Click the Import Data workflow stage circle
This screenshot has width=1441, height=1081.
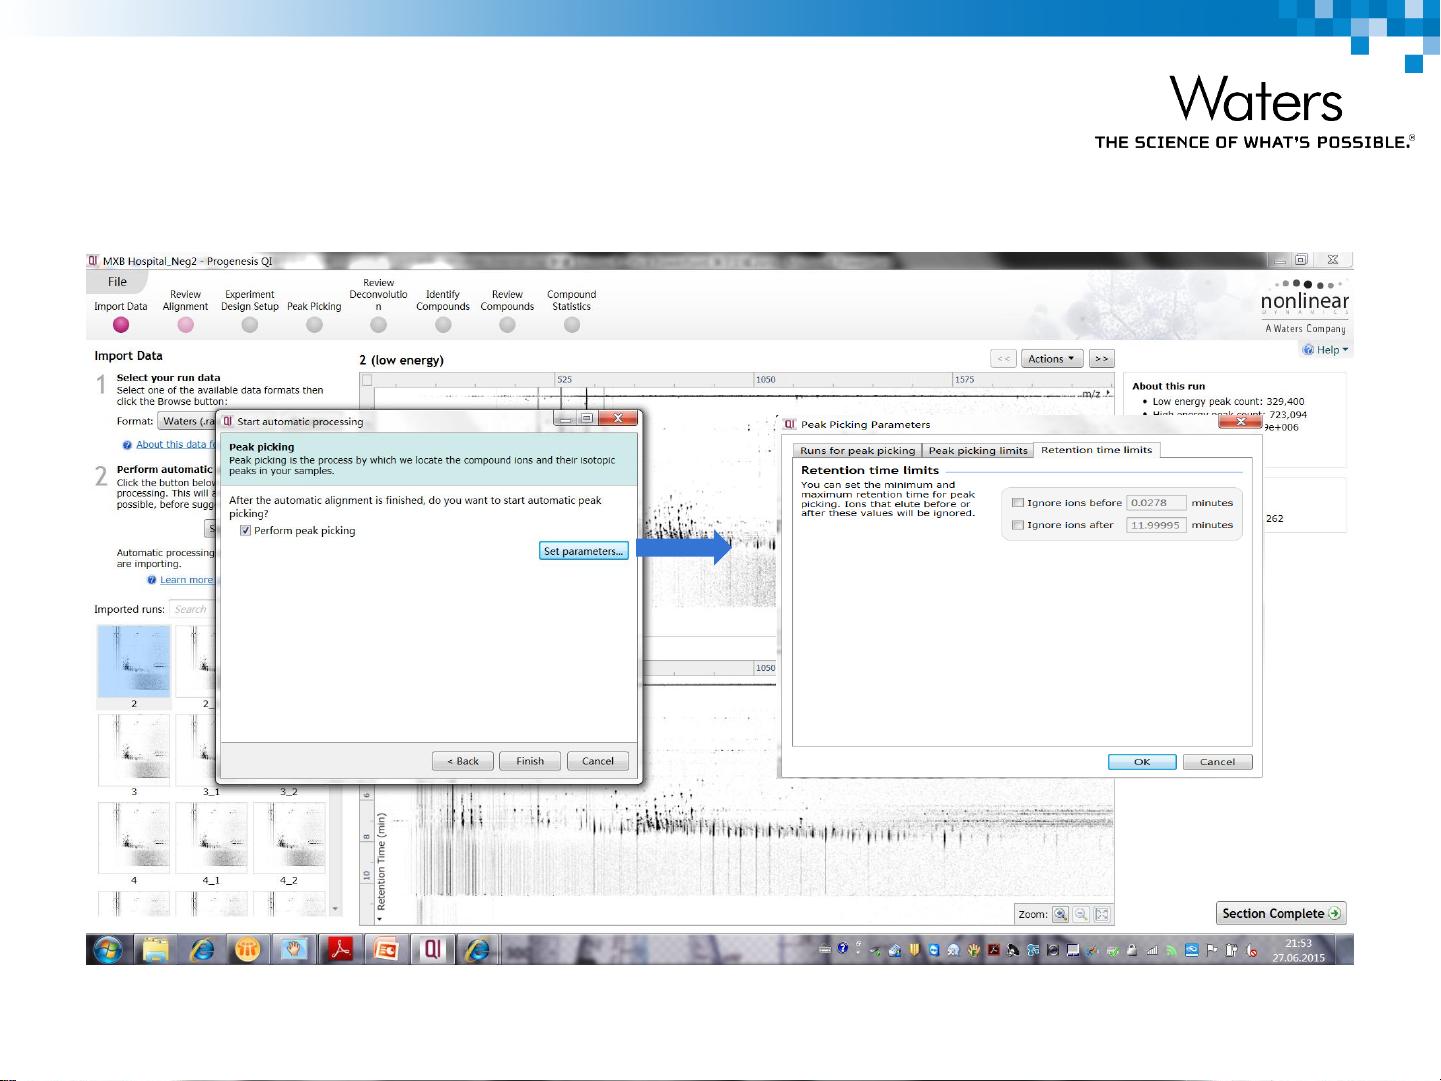click(121, 325)
